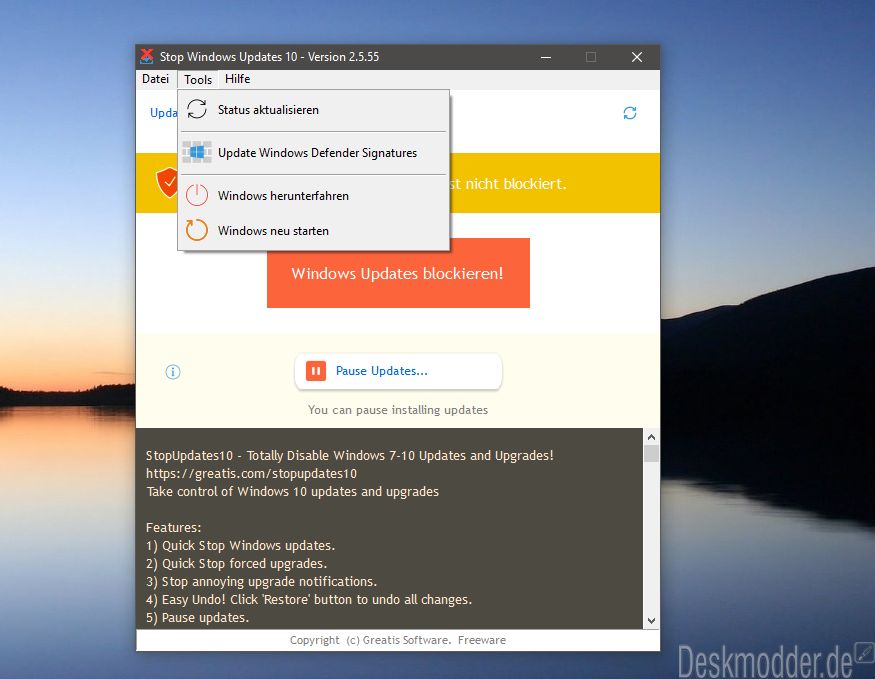Image resolution: width=875 pixels, height=679 pixels.
Task: Click the log panel scrollbar thumb
Action: [651, 454]
